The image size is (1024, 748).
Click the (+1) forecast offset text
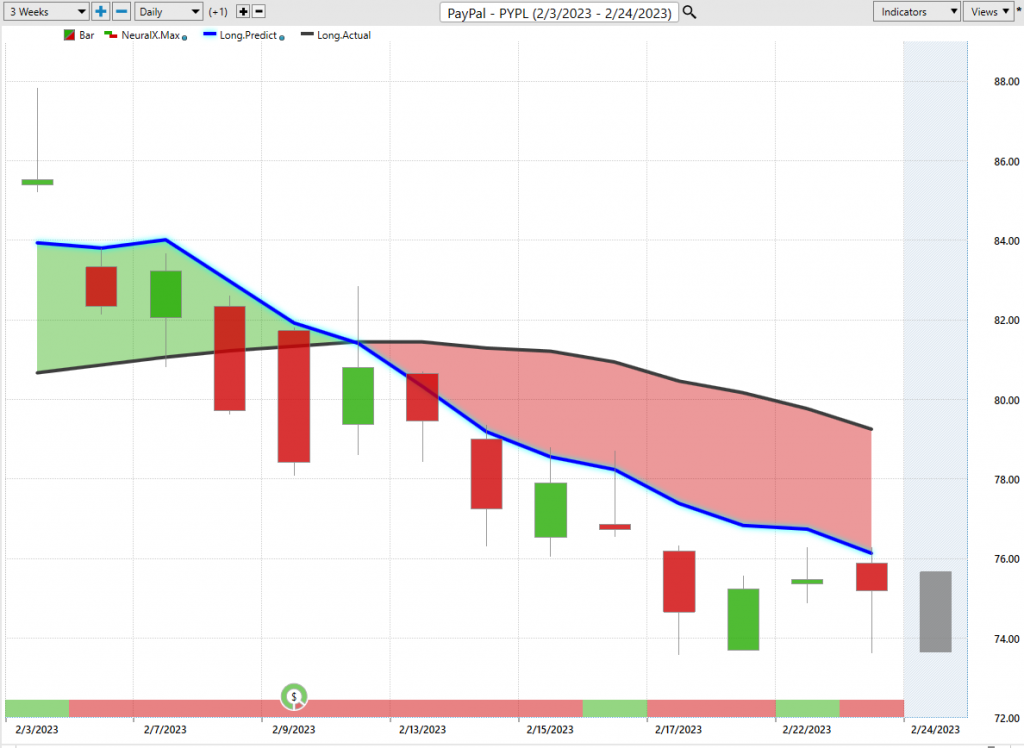tap(218, 12)
